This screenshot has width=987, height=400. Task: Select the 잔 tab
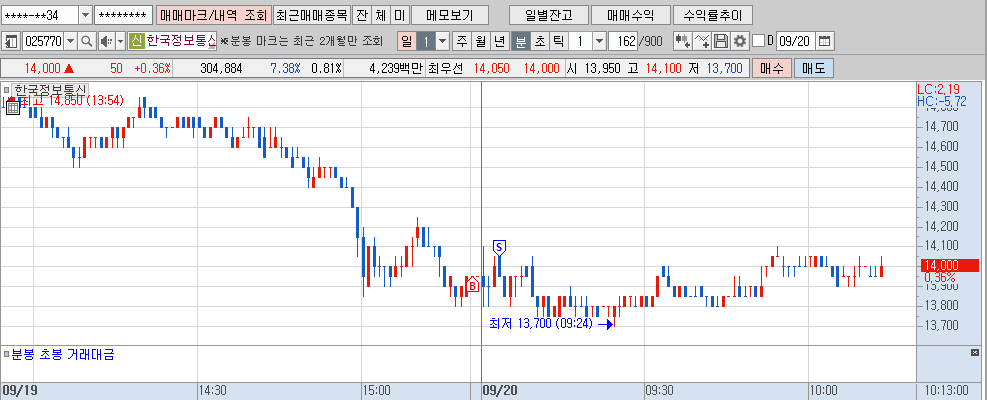click(362, 14)
